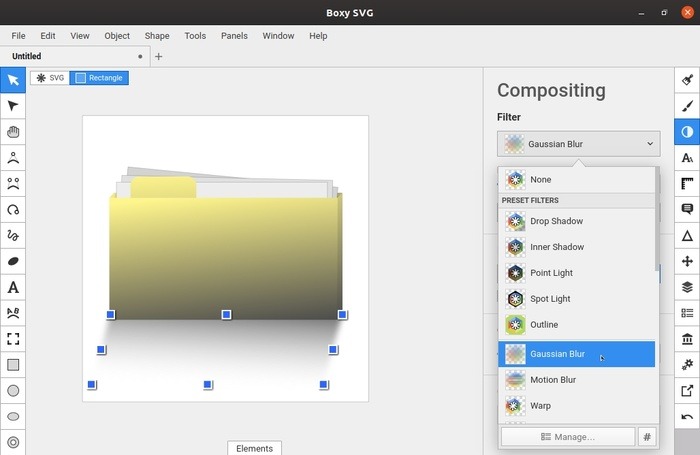The height and width of the screenshot is (455, 700).
Task: Select the Blob brush tool
Action: (x=13, y=261)
